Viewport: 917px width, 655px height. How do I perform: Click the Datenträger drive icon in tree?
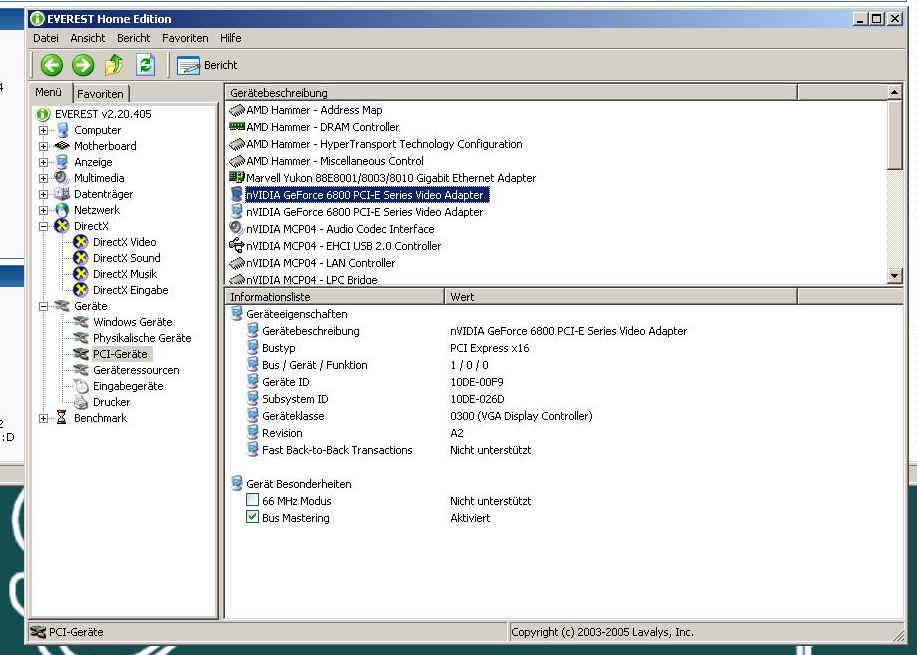click(61, 194)
